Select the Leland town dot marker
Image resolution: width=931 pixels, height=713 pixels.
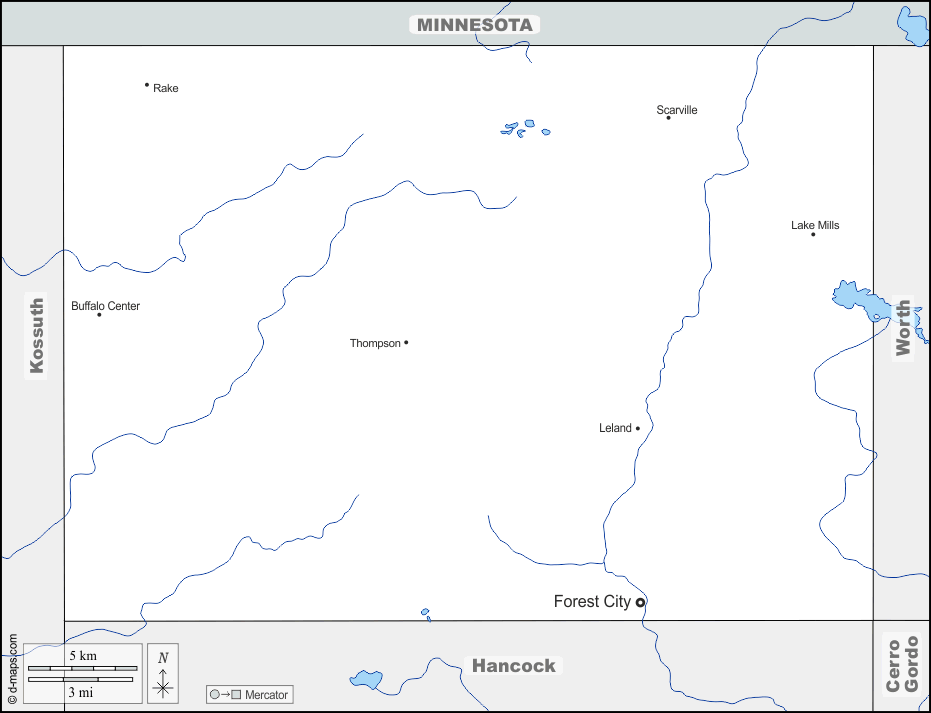coord(638,428)
